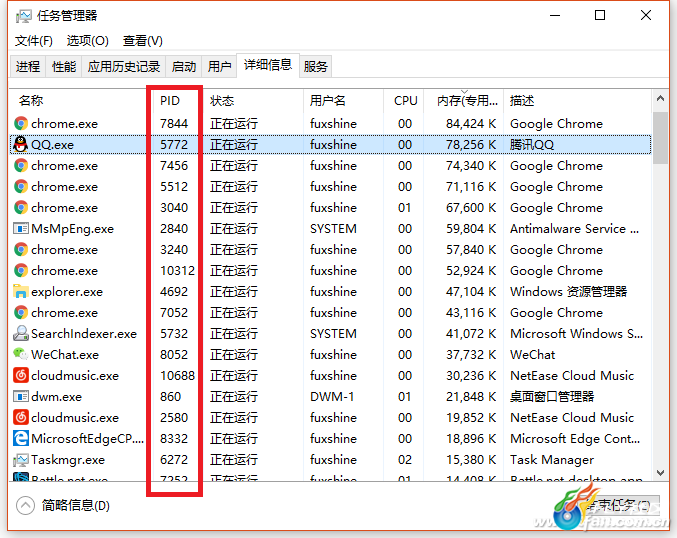
Task: Select the Taskmgr.exe process name
Action: (68, 460)
